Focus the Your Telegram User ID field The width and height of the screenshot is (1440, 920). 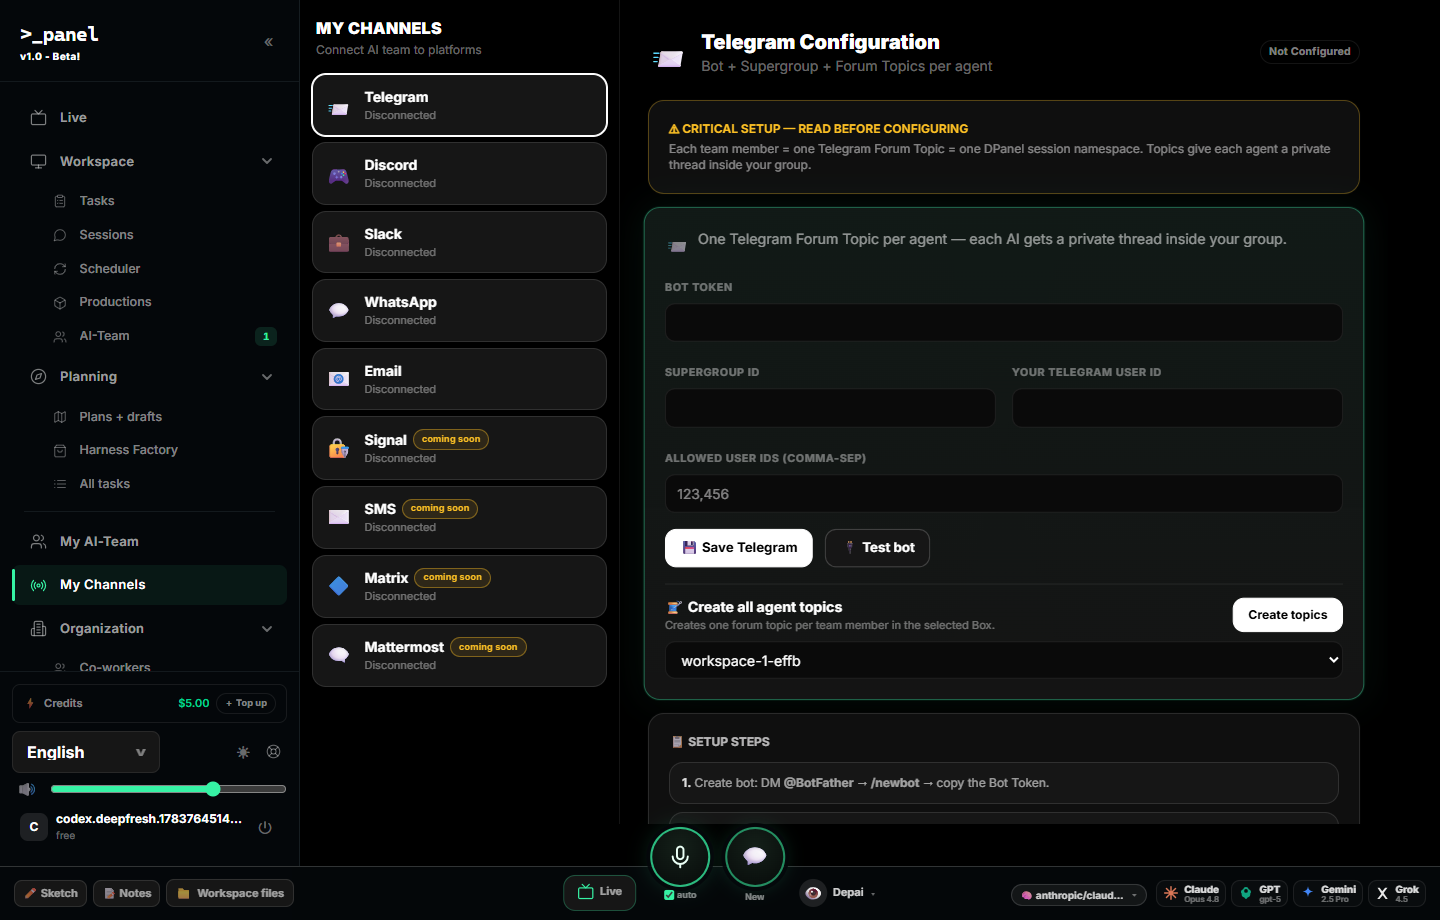point(1177,408)
